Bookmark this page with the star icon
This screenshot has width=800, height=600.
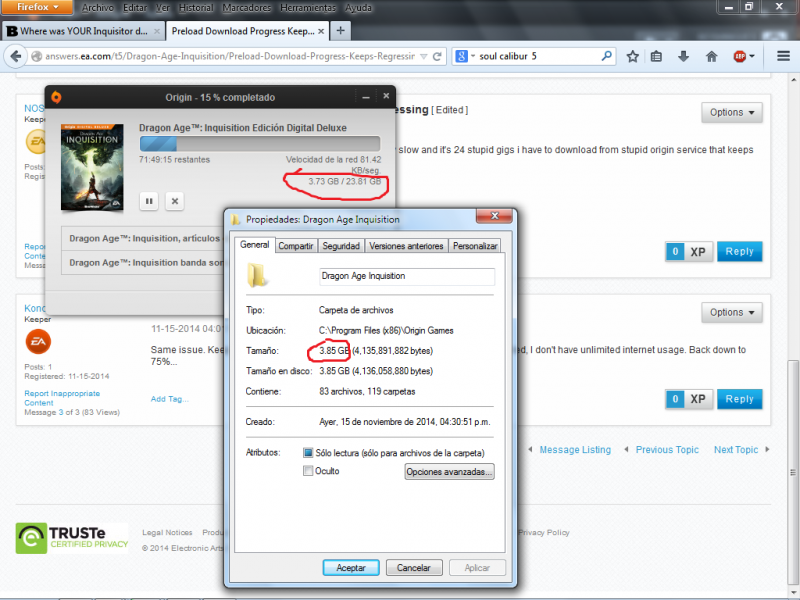tap(633, 56)
